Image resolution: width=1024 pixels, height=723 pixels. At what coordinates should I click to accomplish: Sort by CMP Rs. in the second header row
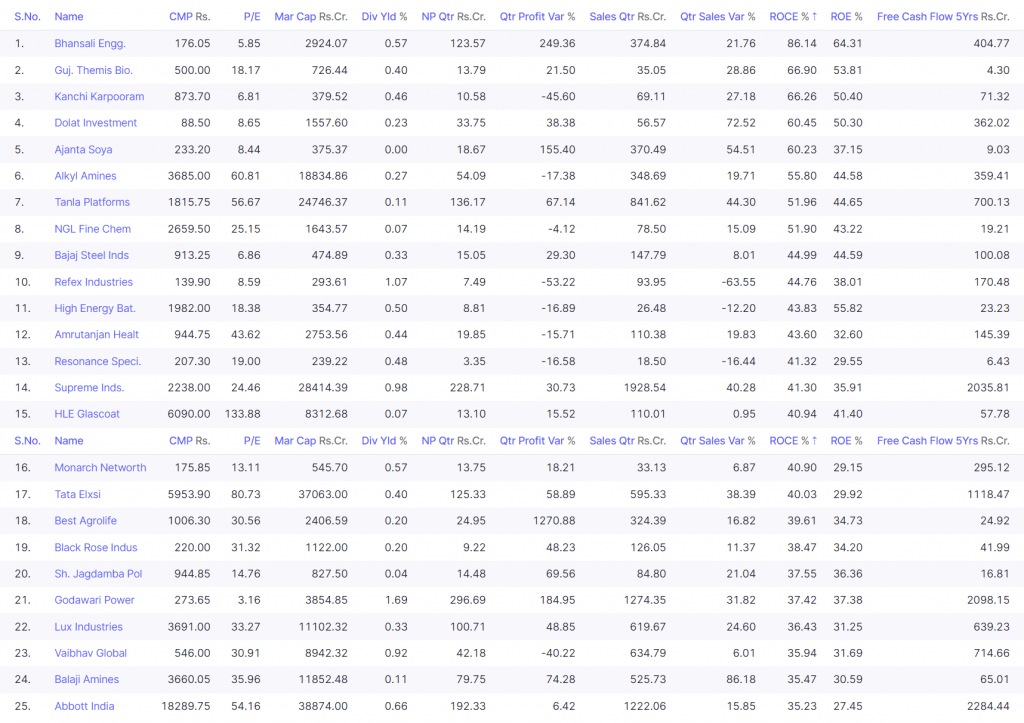pos(189,441)
